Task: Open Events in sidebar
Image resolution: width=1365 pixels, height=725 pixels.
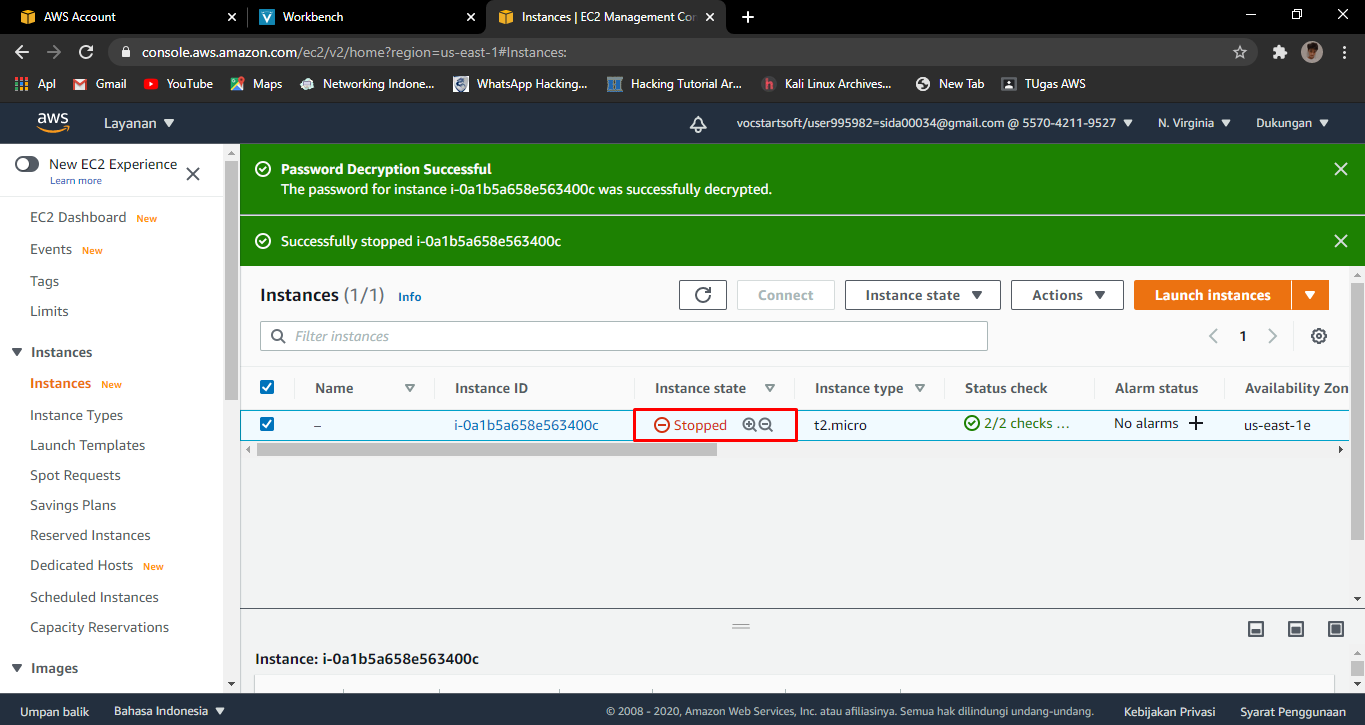Action: coord(51,249)
